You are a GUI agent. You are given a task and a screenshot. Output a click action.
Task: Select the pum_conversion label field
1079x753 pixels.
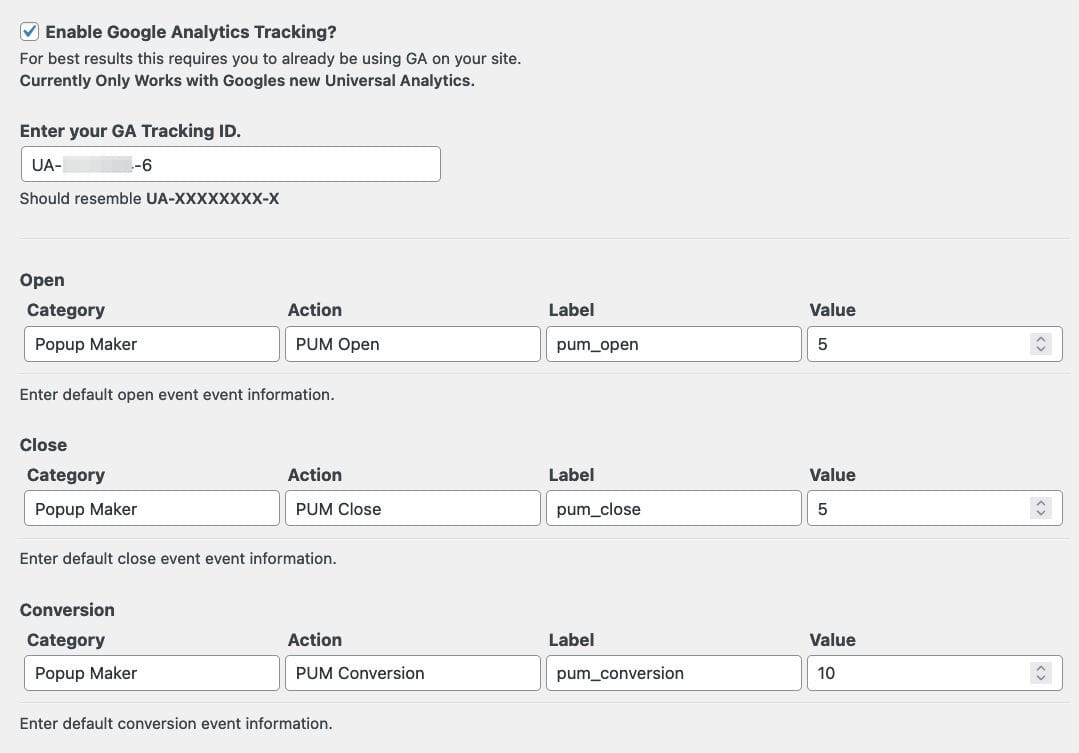tap(673, 672)
